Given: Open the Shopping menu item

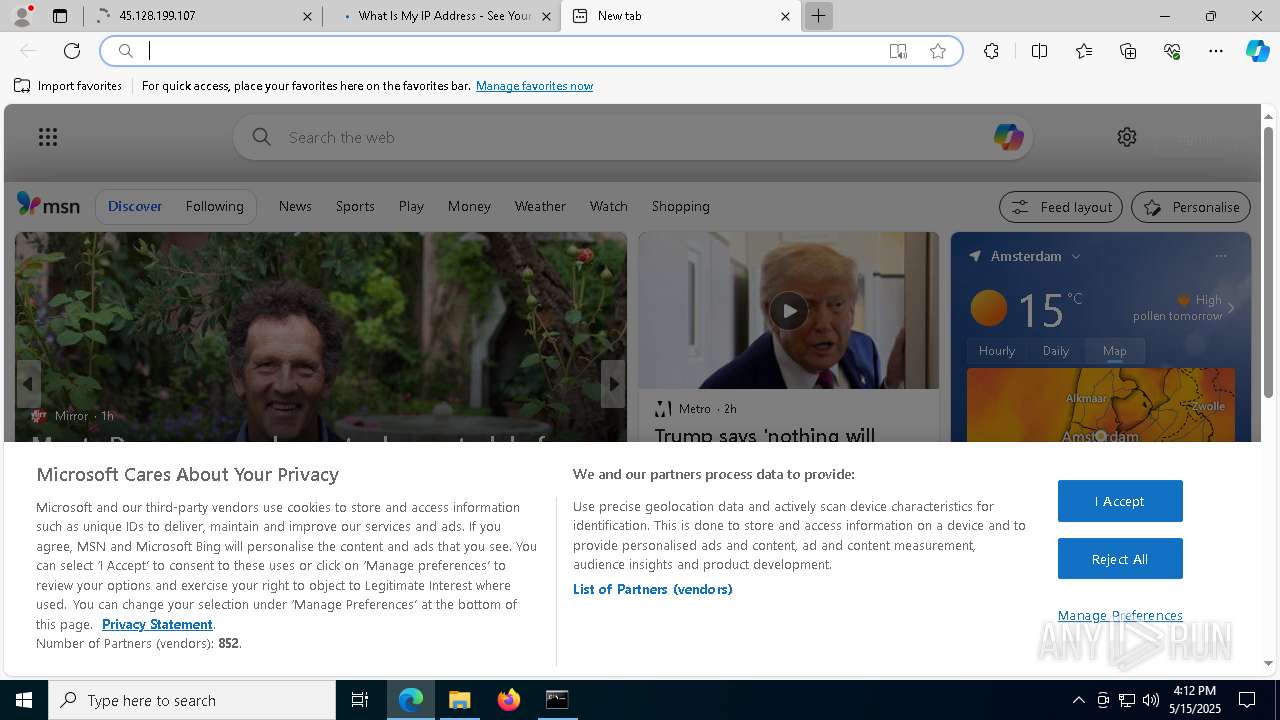Looking at the screenshot, I should 680,206.
